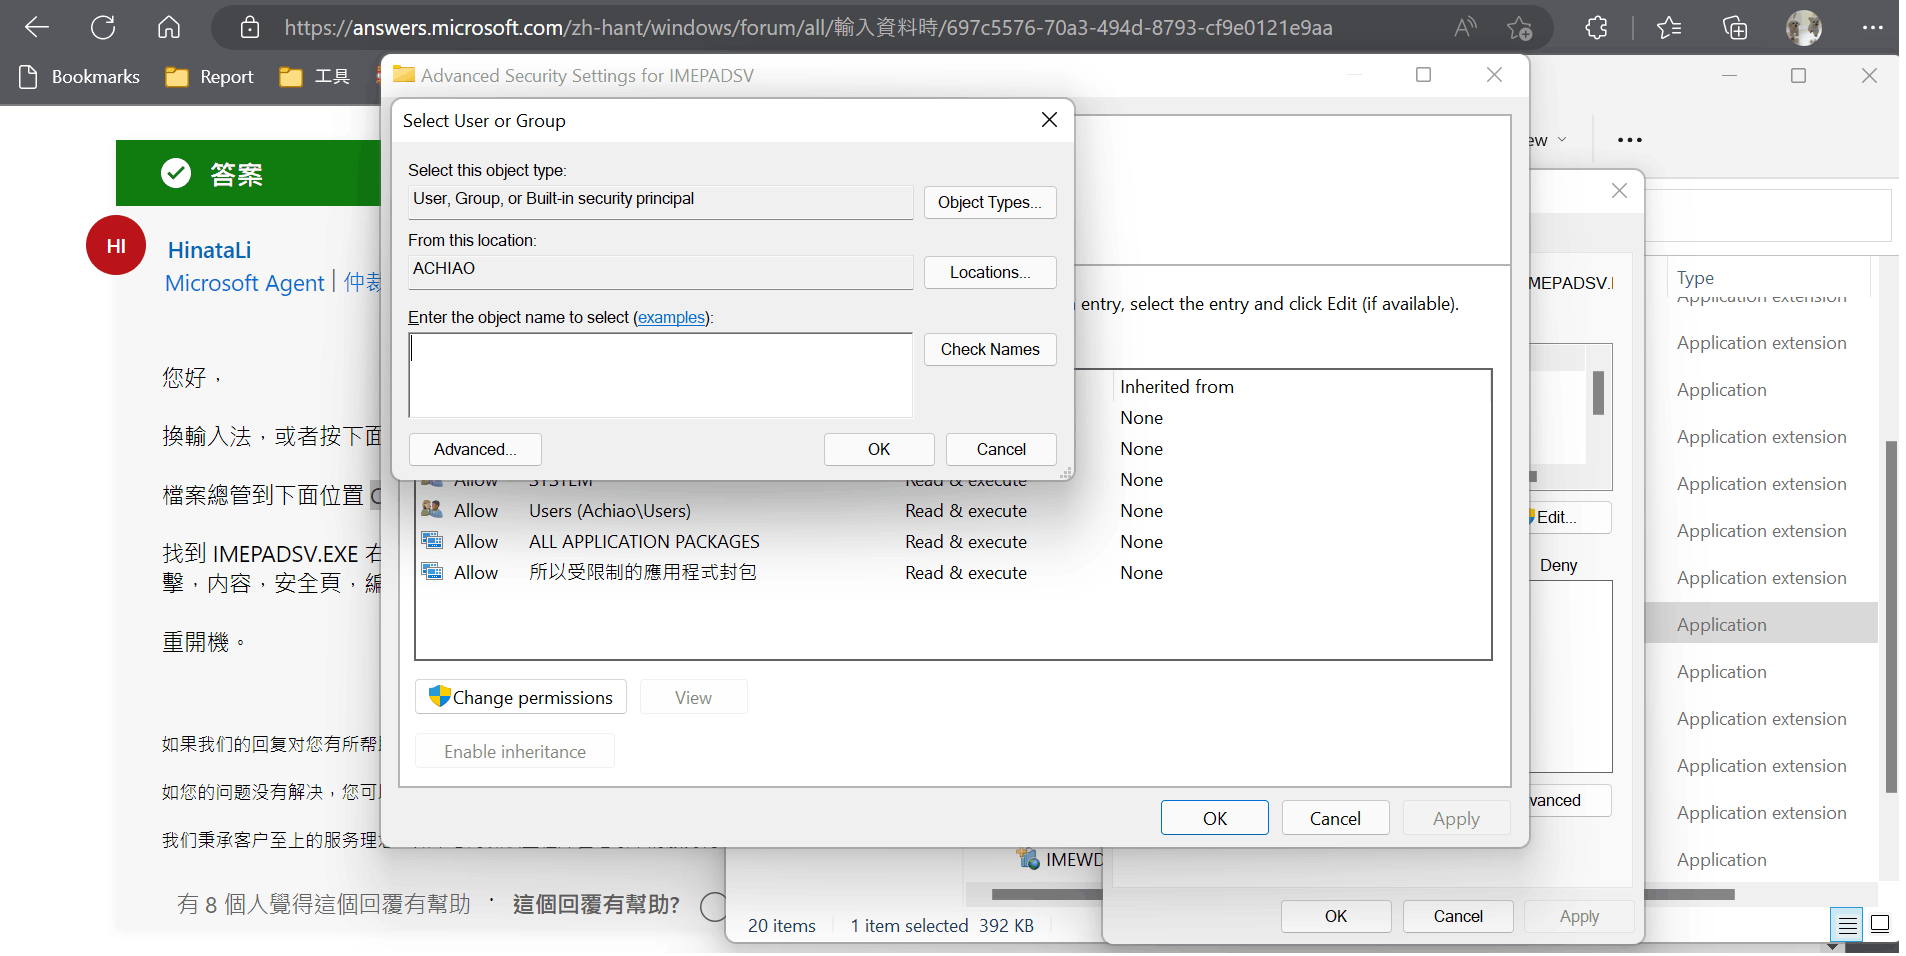
Task: Open the examples link
Action: point(672,317)
